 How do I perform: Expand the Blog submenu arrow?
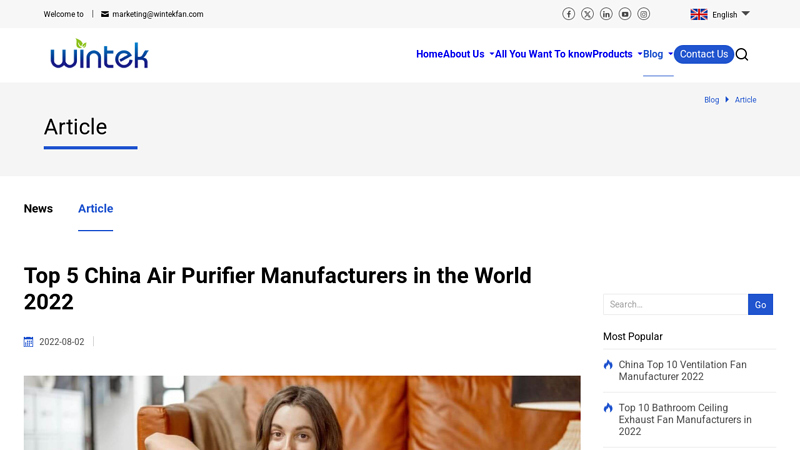tap(670, 54)
